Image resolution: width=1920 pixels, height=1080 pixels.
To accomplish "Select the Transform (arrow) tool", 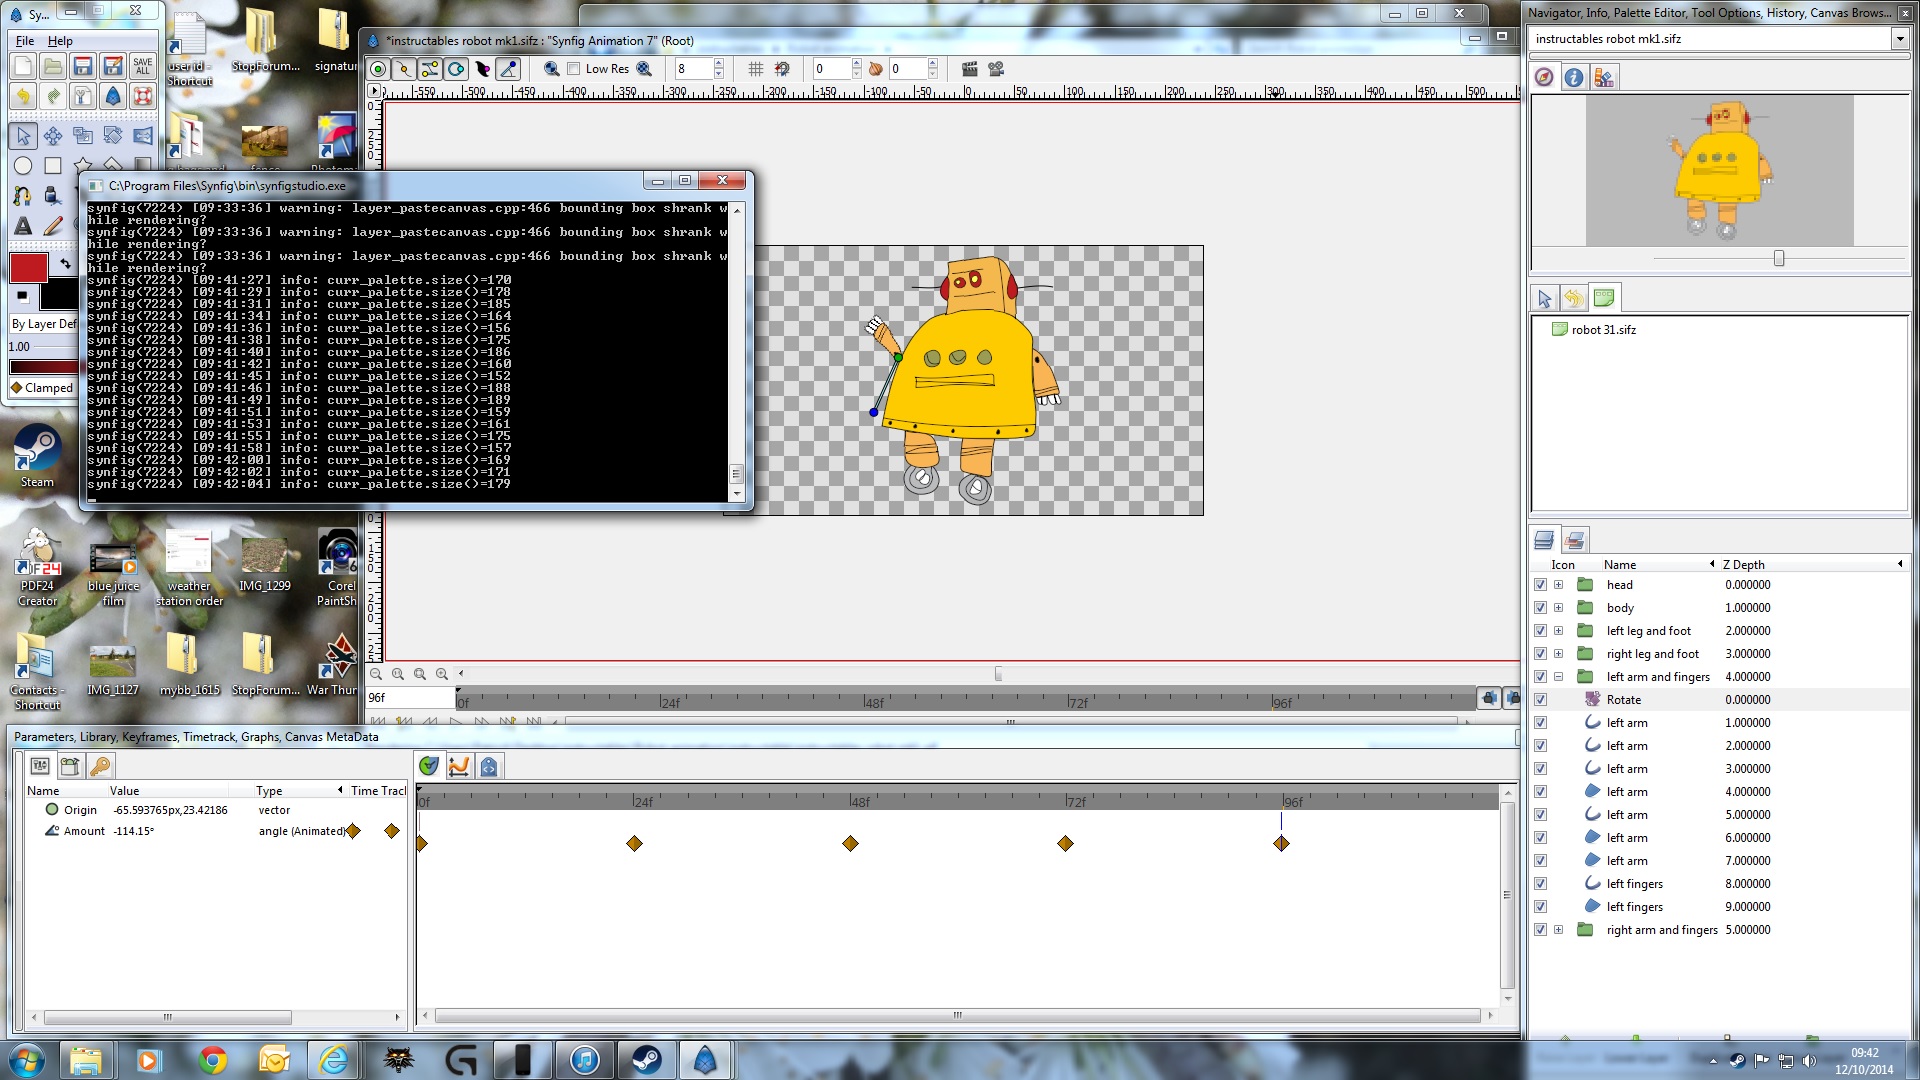I will (x=23, y=135).
